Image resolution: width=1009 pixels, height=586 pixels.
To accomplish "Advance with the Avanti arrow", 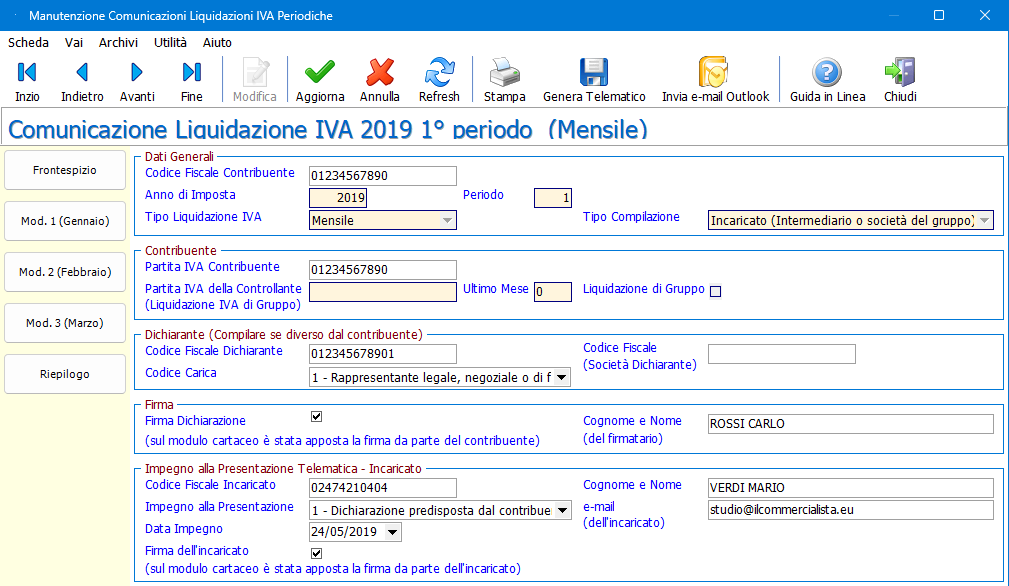I will pyautogui.click(x=137, y=80).
